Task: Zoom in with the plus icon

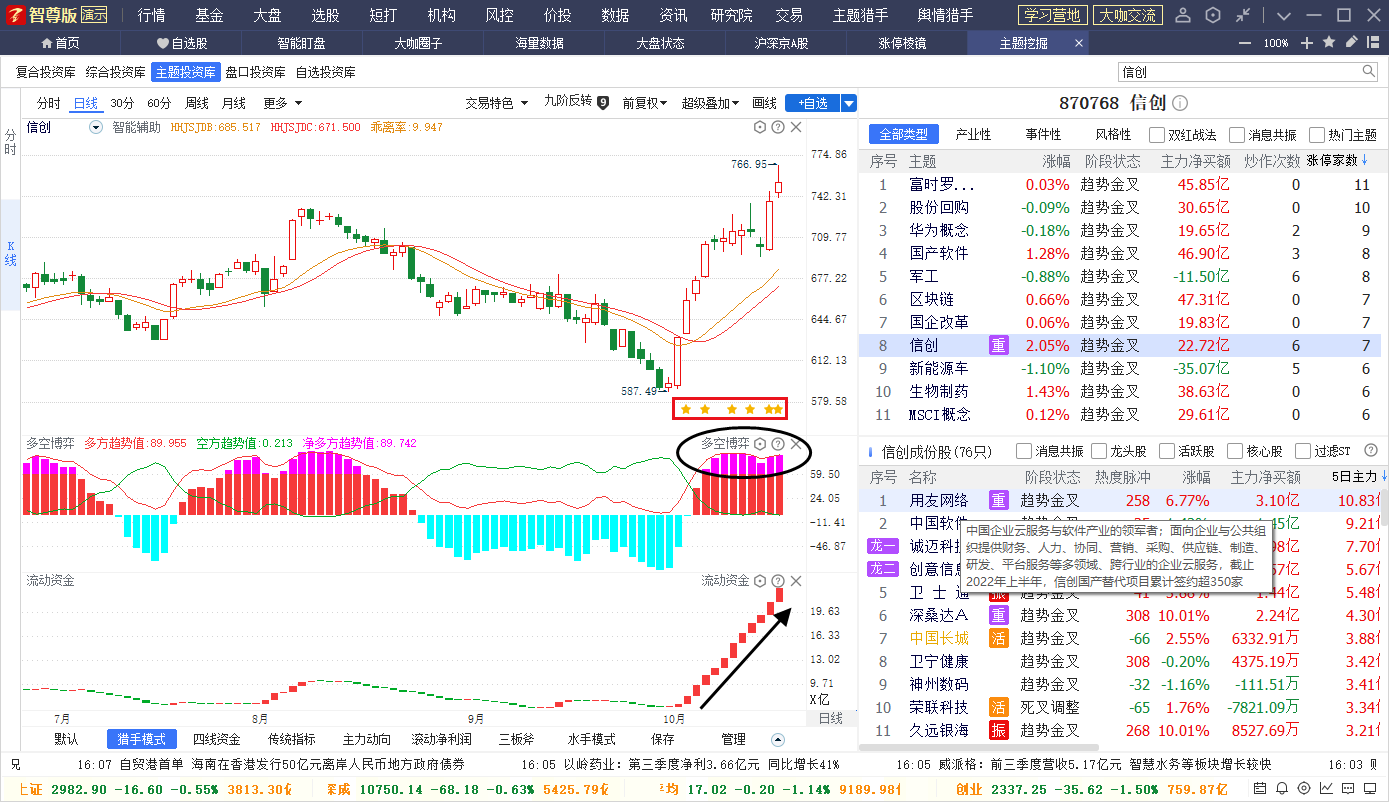Action: coord(1307,43)
